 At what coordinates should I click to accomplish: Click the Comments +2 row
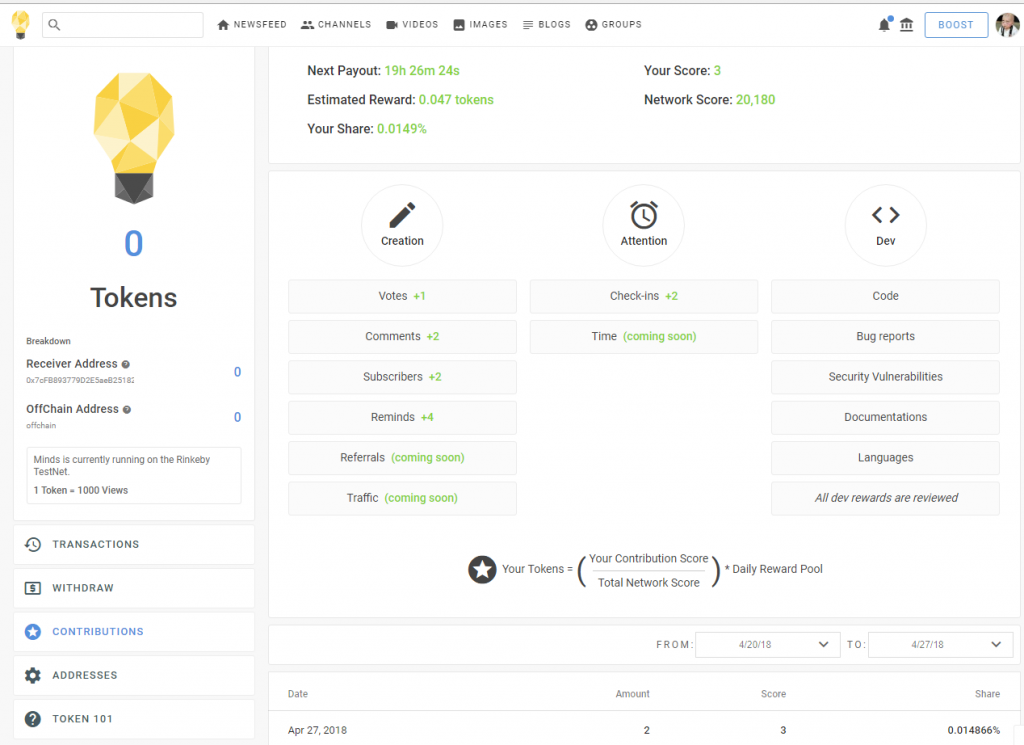pos(402,337)
